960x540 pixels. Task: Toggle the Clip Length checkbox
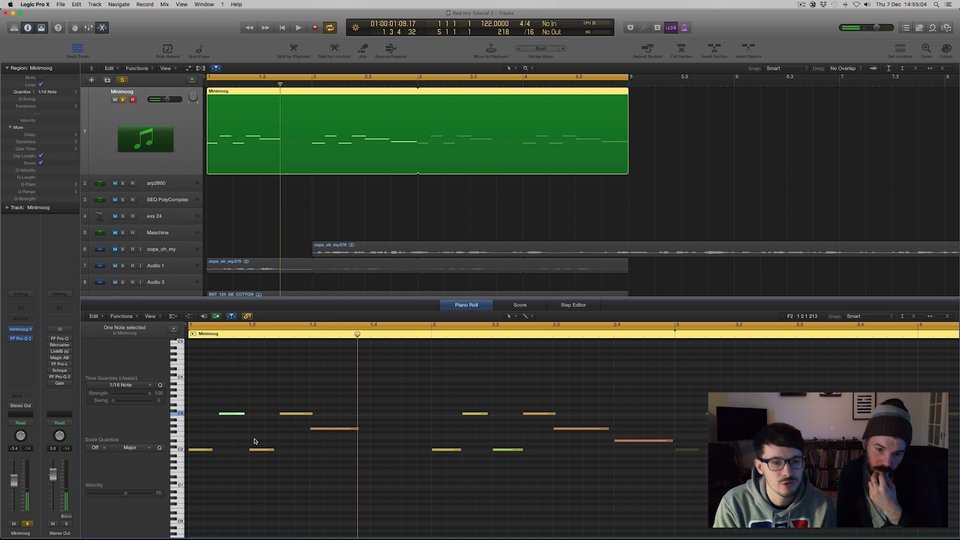pyautogui.click(x=41, y=156)
